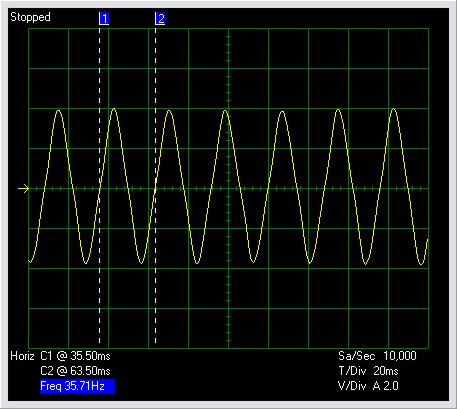Click the leftmost peak of the yellow waveform
Viewport: 457px width, 409px height.
[x=59, y=110]
